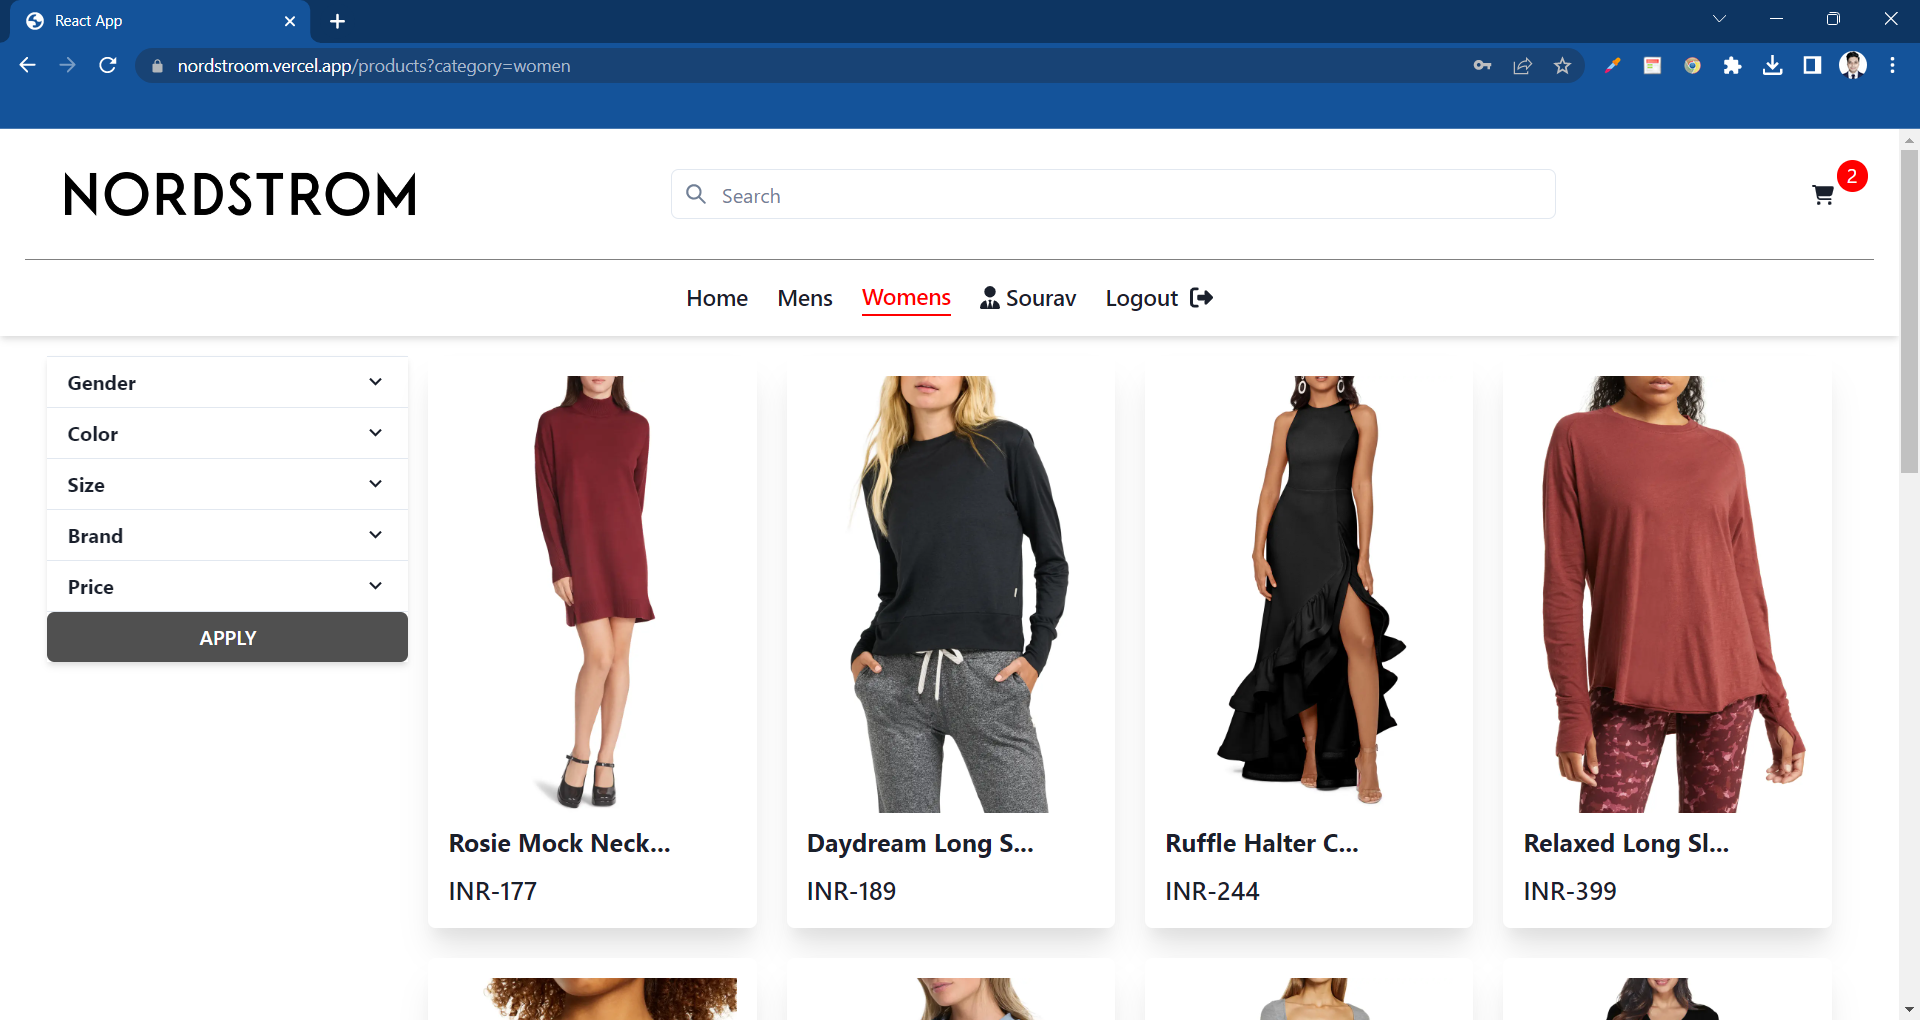Viewport: 1920px width, 1020px height.
Task: Open the shopping cart icon
Action: point(1822,195)
